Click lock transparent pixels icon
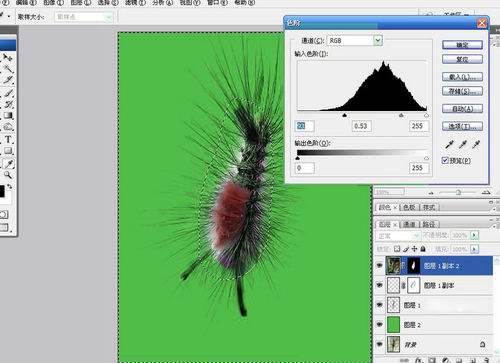 tap(397, 249)
